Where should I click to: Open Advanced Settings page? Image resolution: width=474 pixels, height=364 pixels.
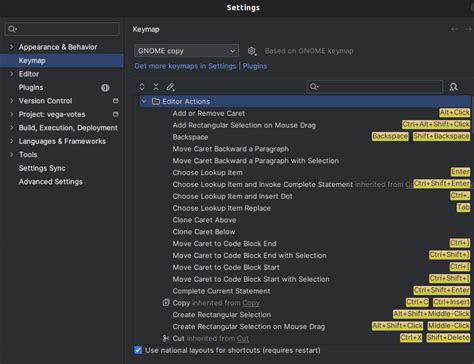51,182
